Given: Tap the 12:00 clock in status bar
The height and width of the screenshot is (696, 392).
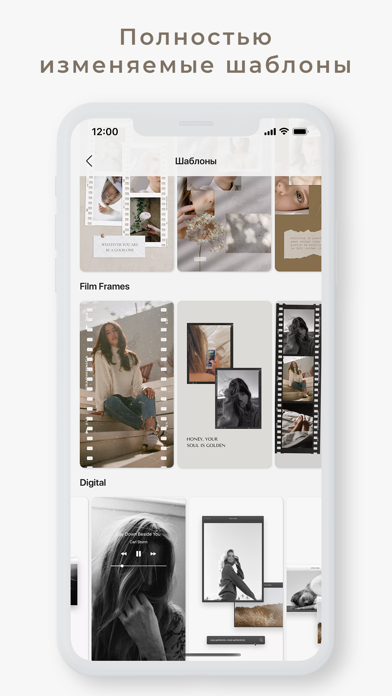Looking at the screenshot, I should pyautogui.click(x=105, y=131).
